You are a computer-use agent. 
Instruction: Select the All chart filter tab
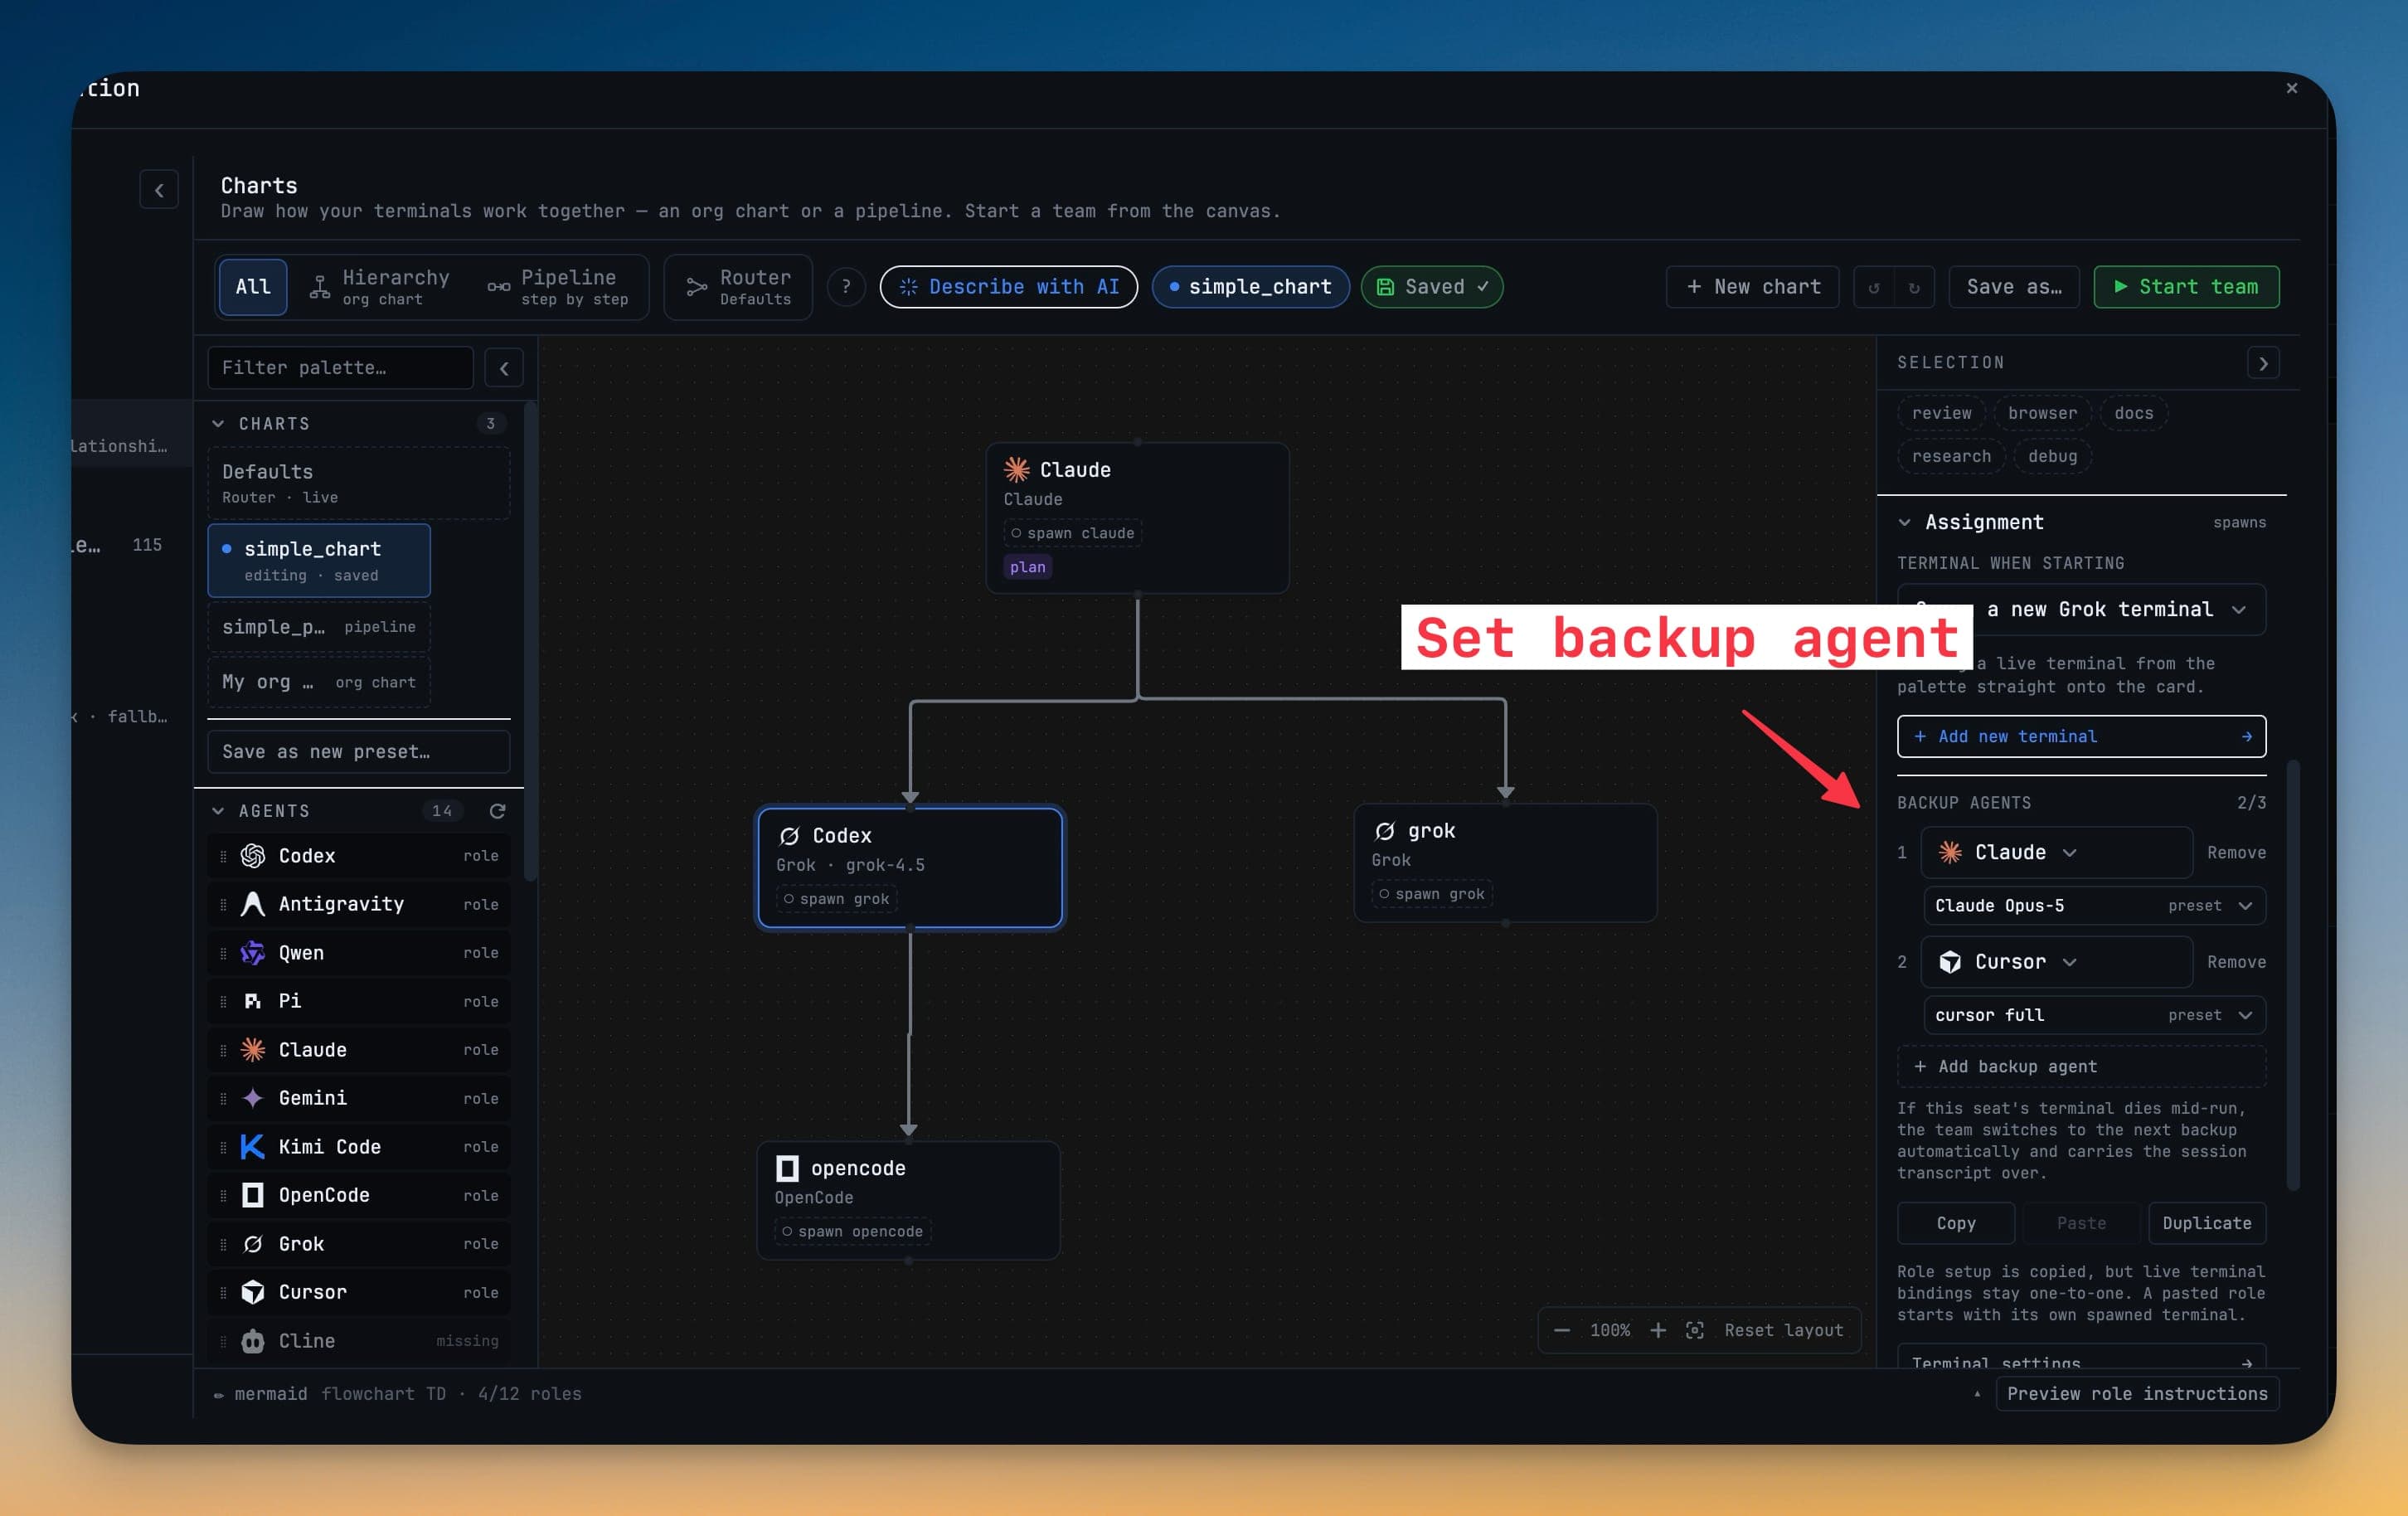coord(253,287)
